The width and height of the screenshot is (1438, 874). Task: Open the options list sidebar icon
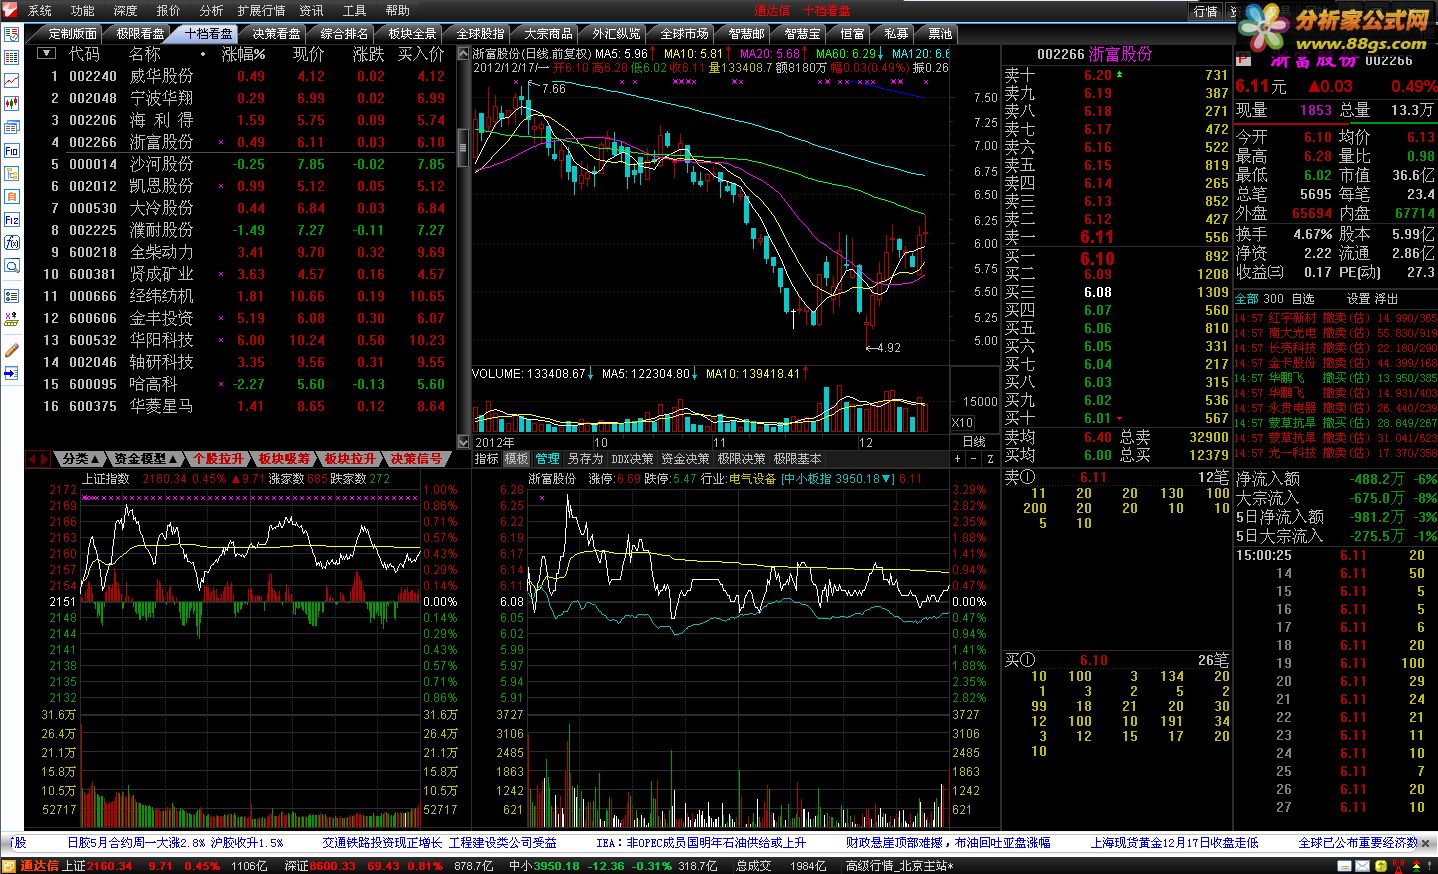click(x=11, y=296)
